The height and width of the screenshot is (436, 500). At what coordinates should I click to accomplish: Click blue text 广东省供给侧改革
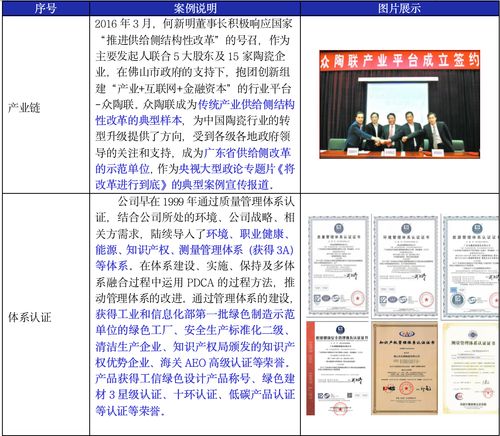(x=247, y=153)
